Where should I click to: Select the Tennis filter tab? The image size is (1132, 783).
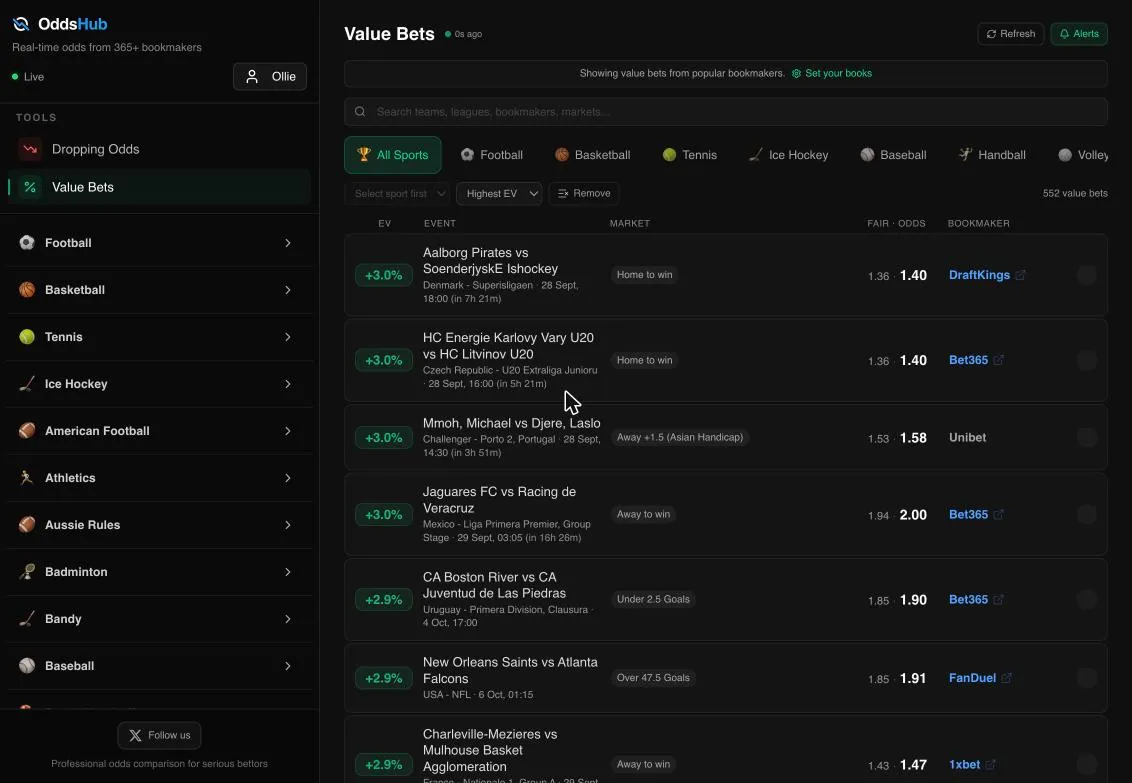pyautogui.click(x=689, y=155)
